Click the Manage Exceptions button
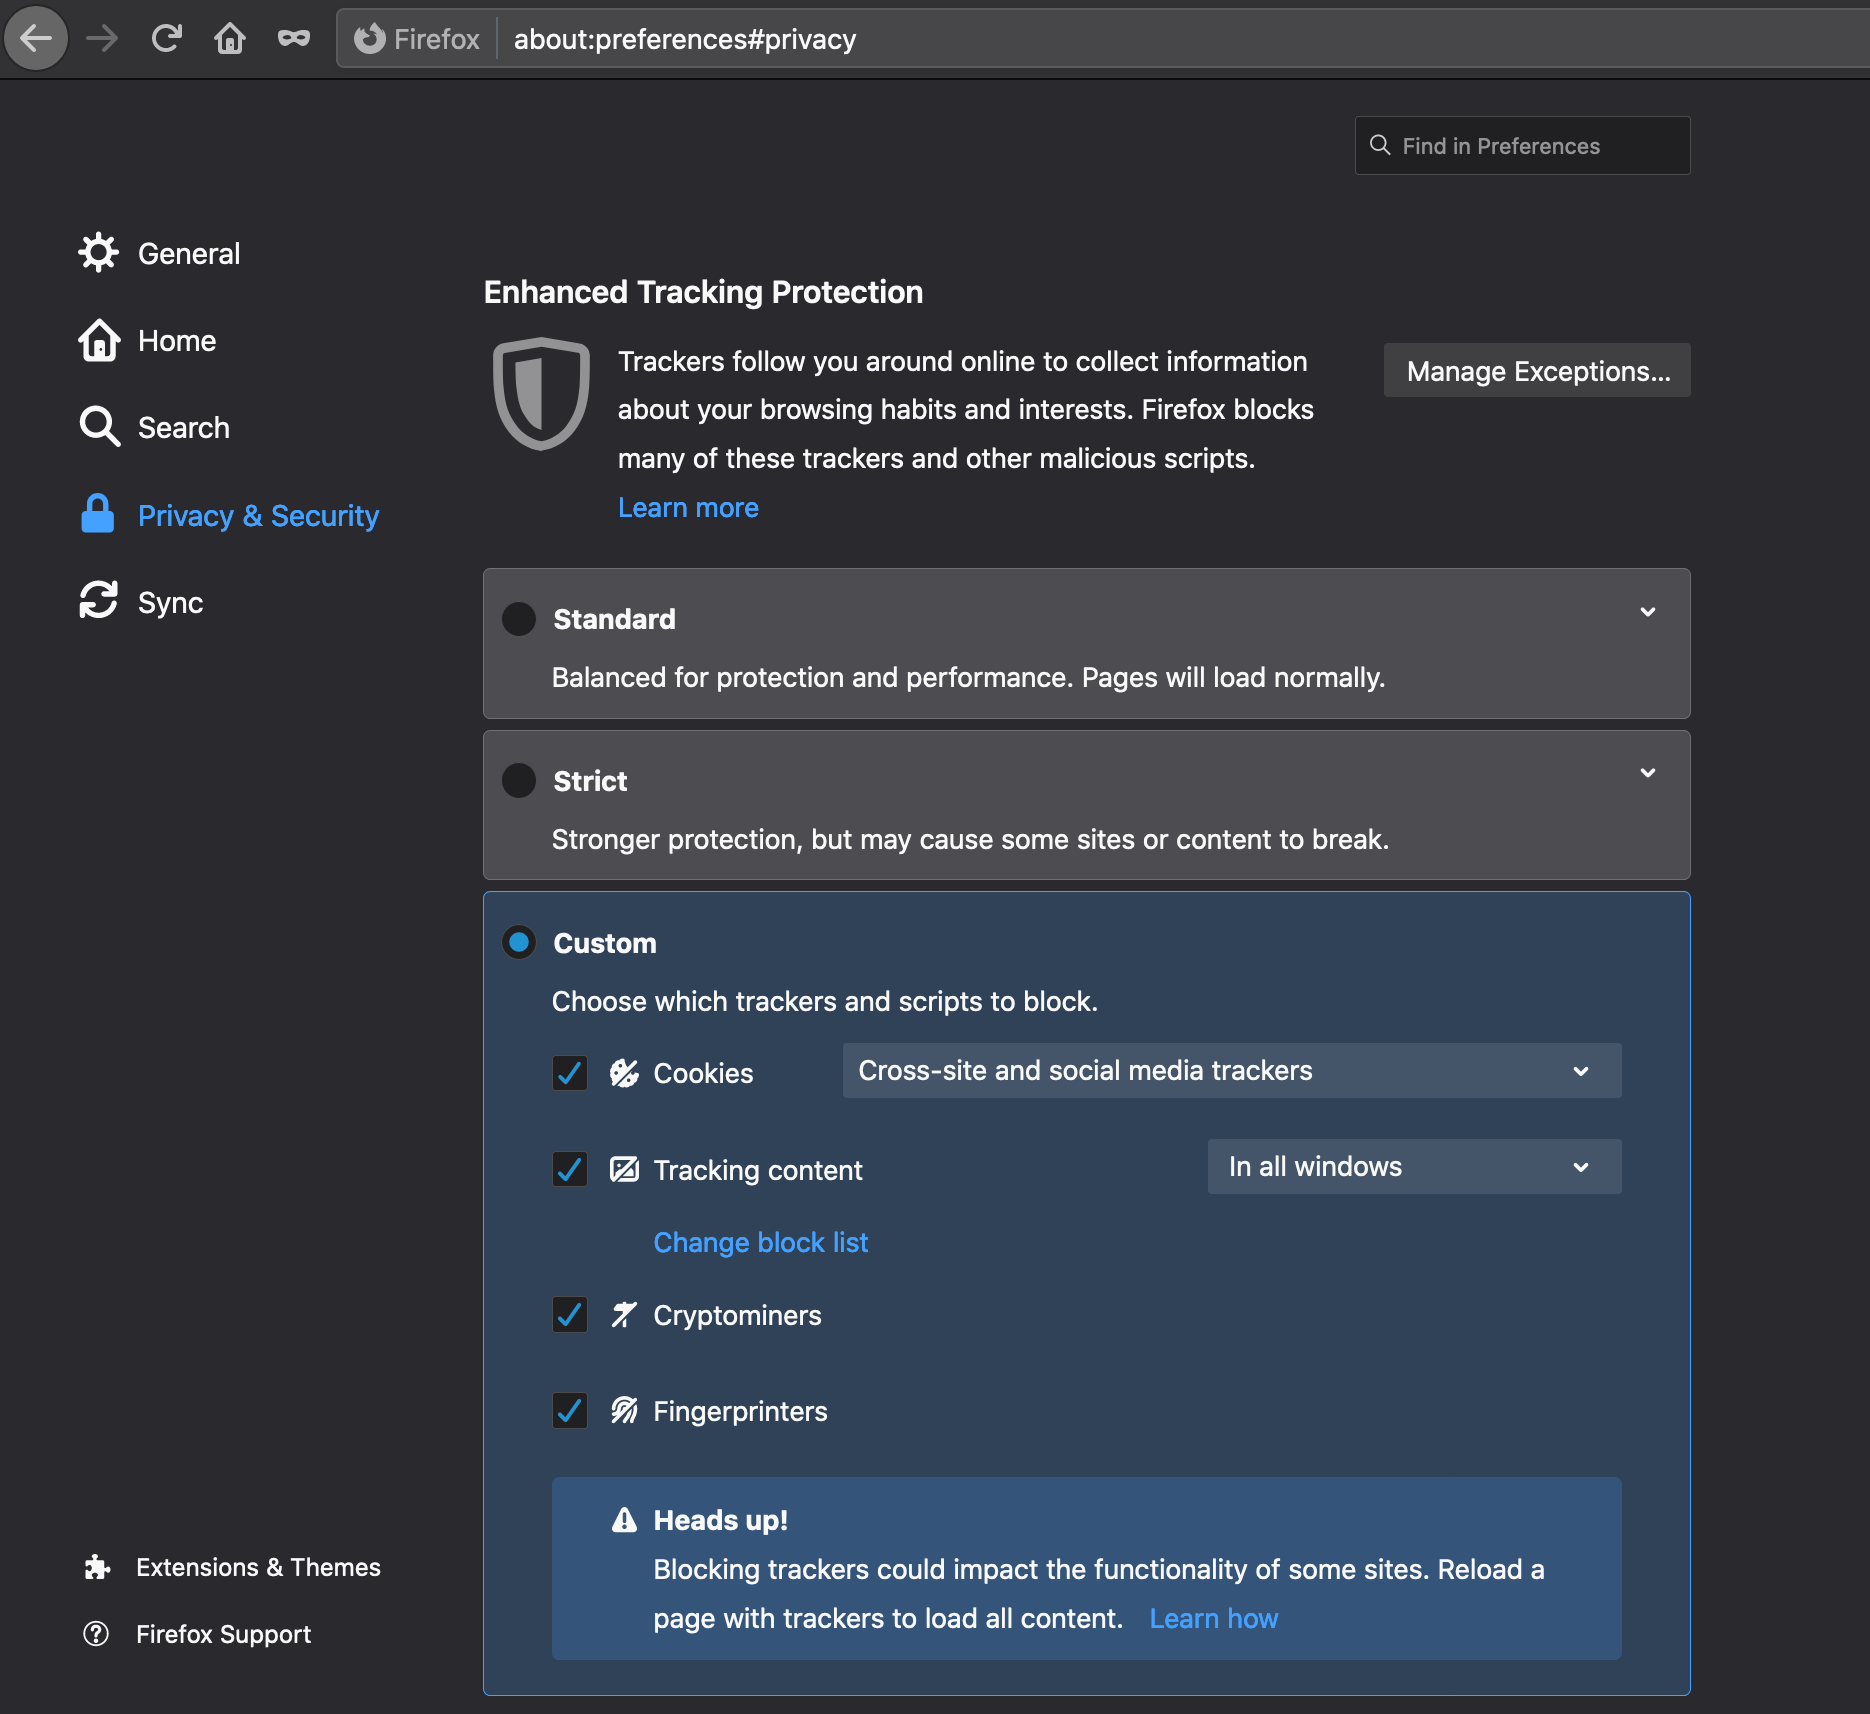This screenshot has width=1870, height=1714. 1536,370
